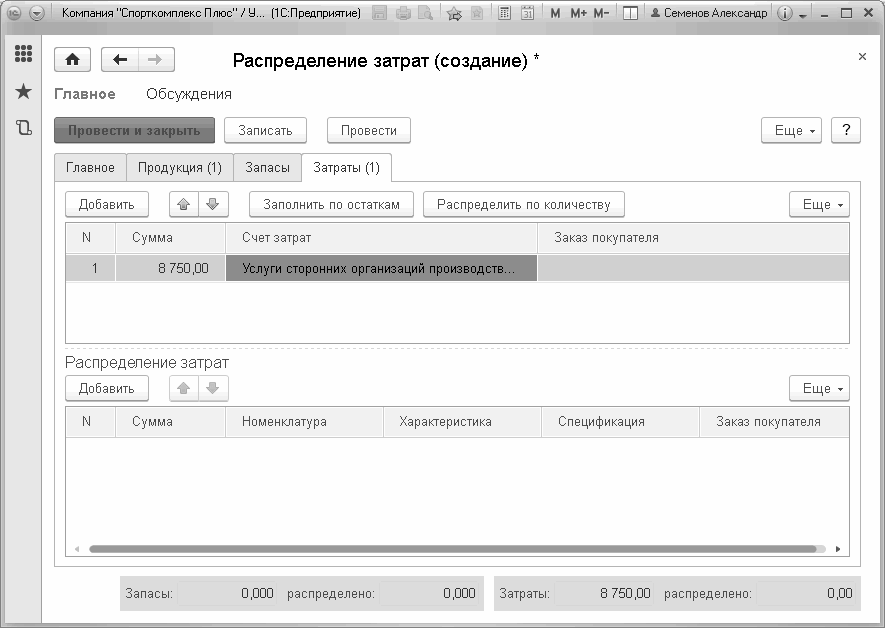
Task: Select Услуги сторонних организаций cell
Action: (381, 268)
